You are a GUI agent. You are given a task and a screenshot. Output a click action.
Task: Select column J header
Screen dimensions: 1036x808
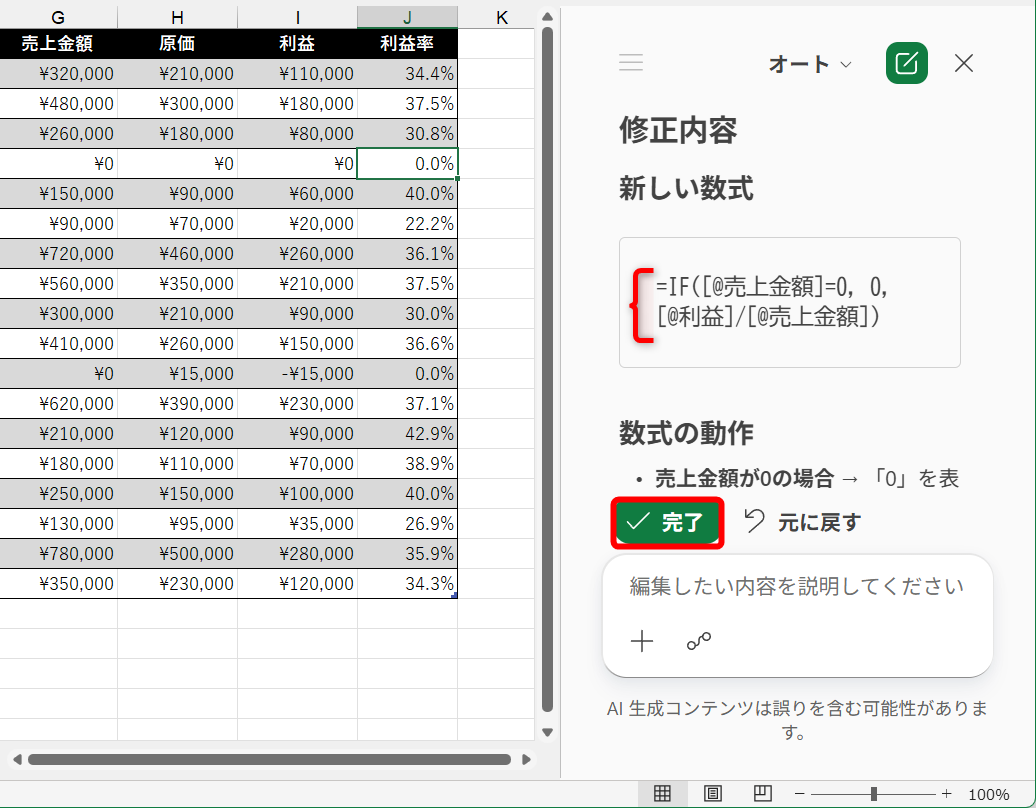coord(407,17)
